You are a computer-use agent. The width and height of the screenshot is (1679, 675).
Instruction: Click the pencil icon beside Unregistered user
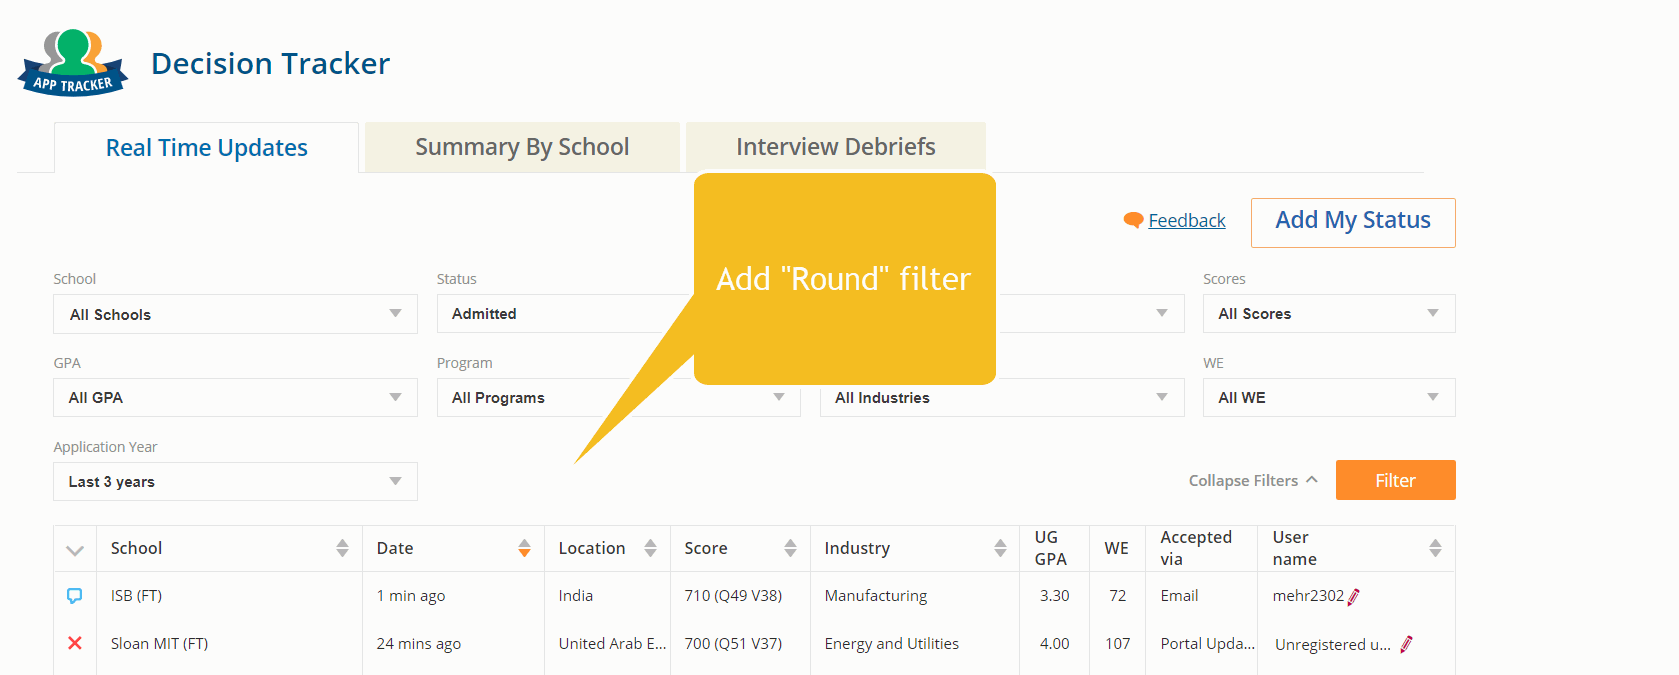point(1406,645)
